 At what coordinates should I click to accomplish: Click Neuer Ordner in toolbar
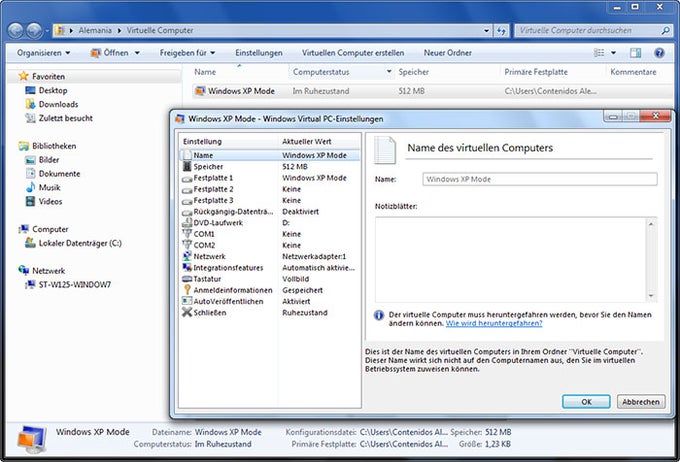pos(448,53)
